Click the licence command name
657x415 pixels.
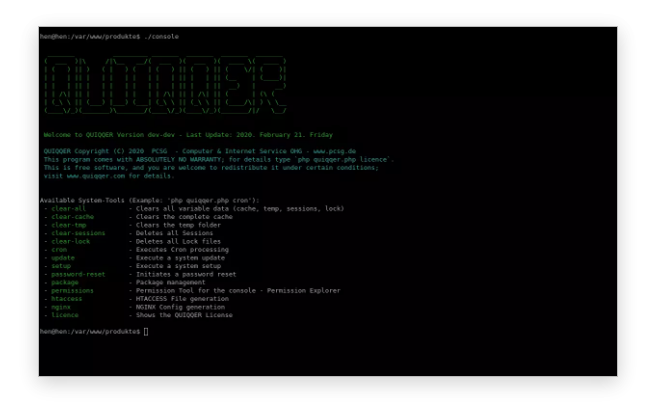click(x=64, y=314)
